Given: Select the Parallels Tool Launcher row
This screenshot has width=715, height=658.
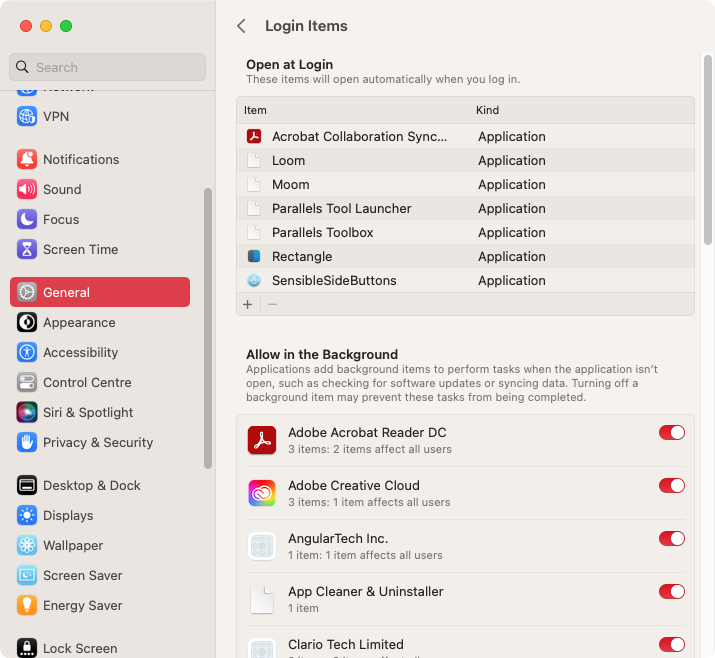Looking at the screenshot, I should (465, 208).
